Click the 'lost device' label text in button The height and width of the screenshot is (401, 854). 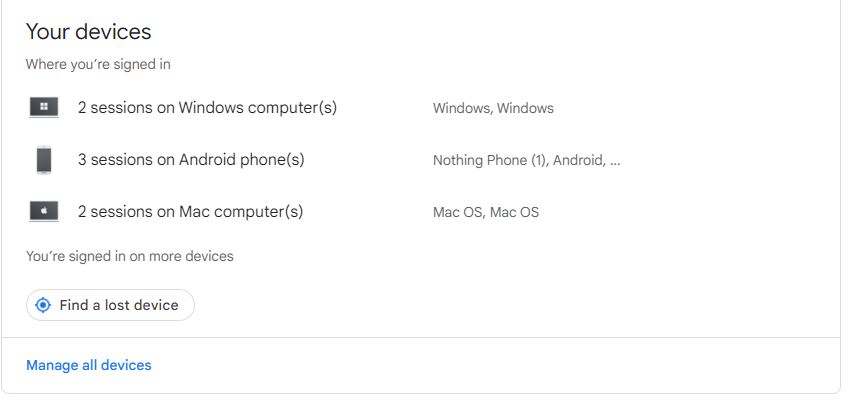tap(142, 305)
